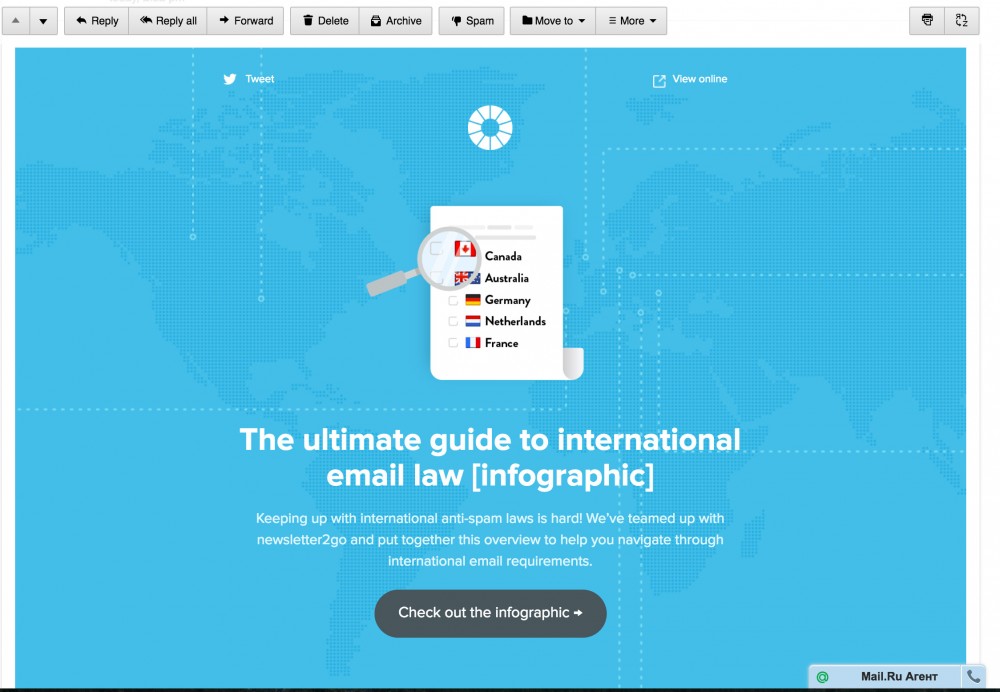This screenshot has width=1000, height=692.
Task: Click the trash icon on Delete button
Action: [x=309, y=20]
